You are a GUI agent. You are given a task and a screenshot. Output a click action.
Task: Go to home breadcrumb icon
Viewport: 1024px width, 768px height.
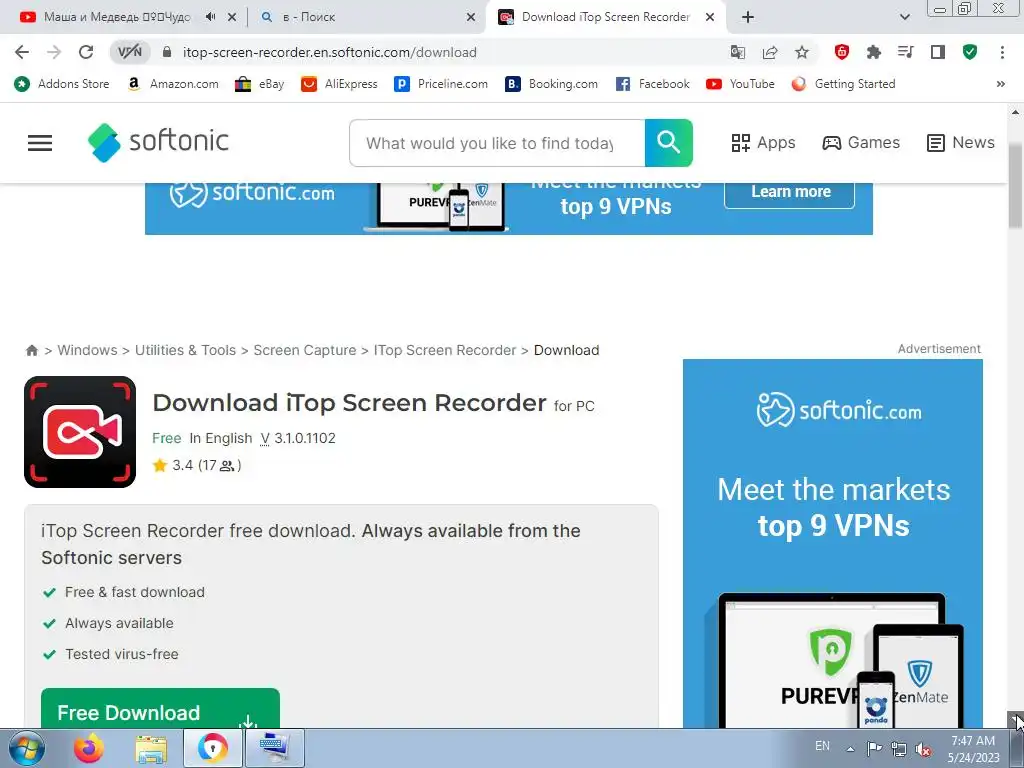click(31, 350)
